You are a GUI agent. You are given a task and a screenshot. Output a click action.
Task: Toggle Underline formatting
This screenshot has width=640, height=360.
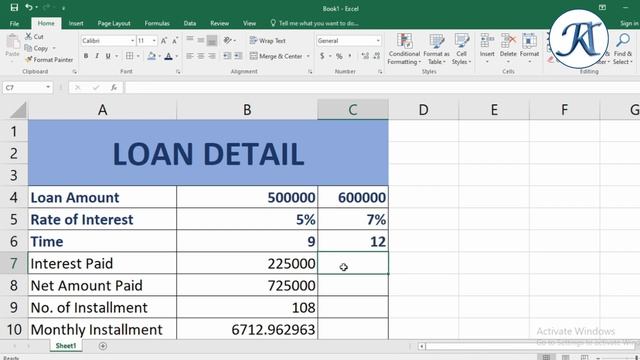pyautogui.click(x=108, y=56)
